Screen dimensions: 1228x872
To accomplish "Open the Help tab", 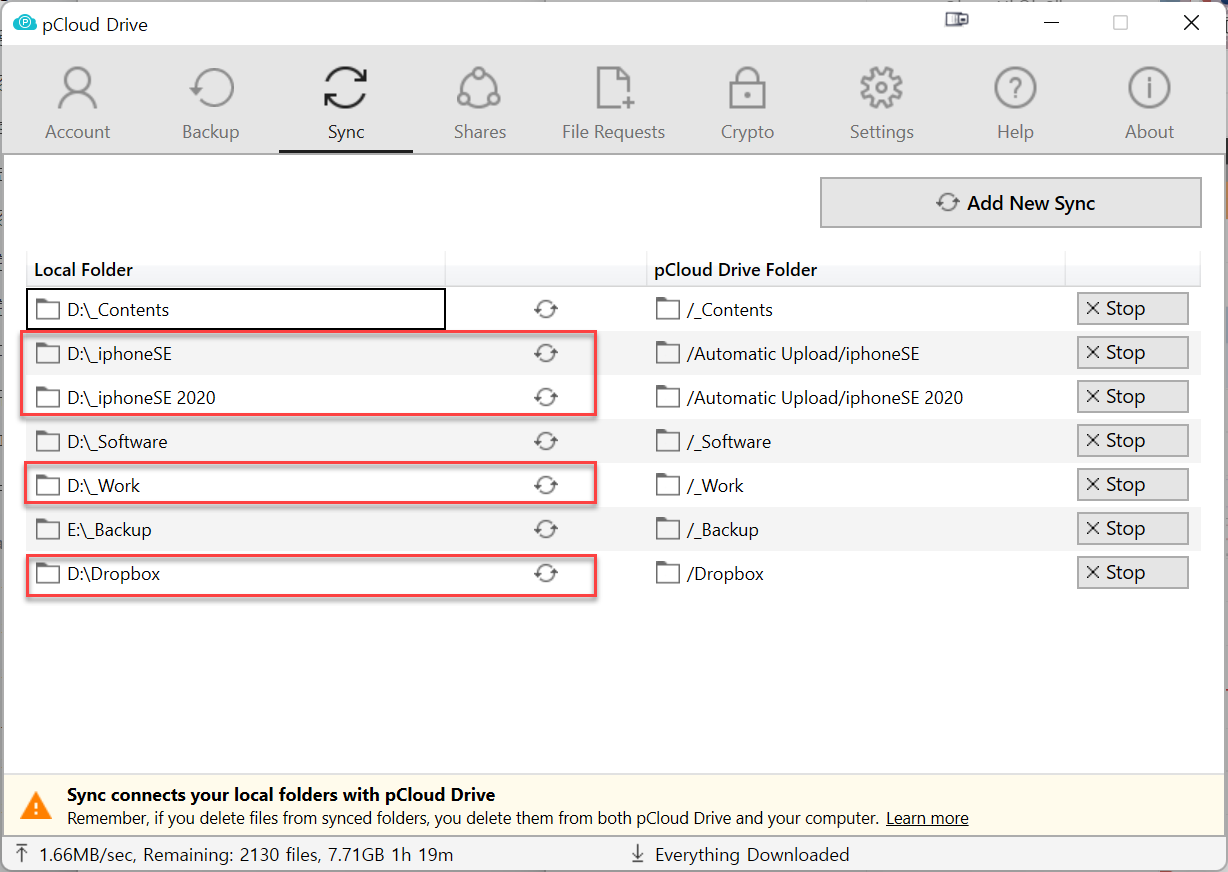I will (x=1015, y=103).
